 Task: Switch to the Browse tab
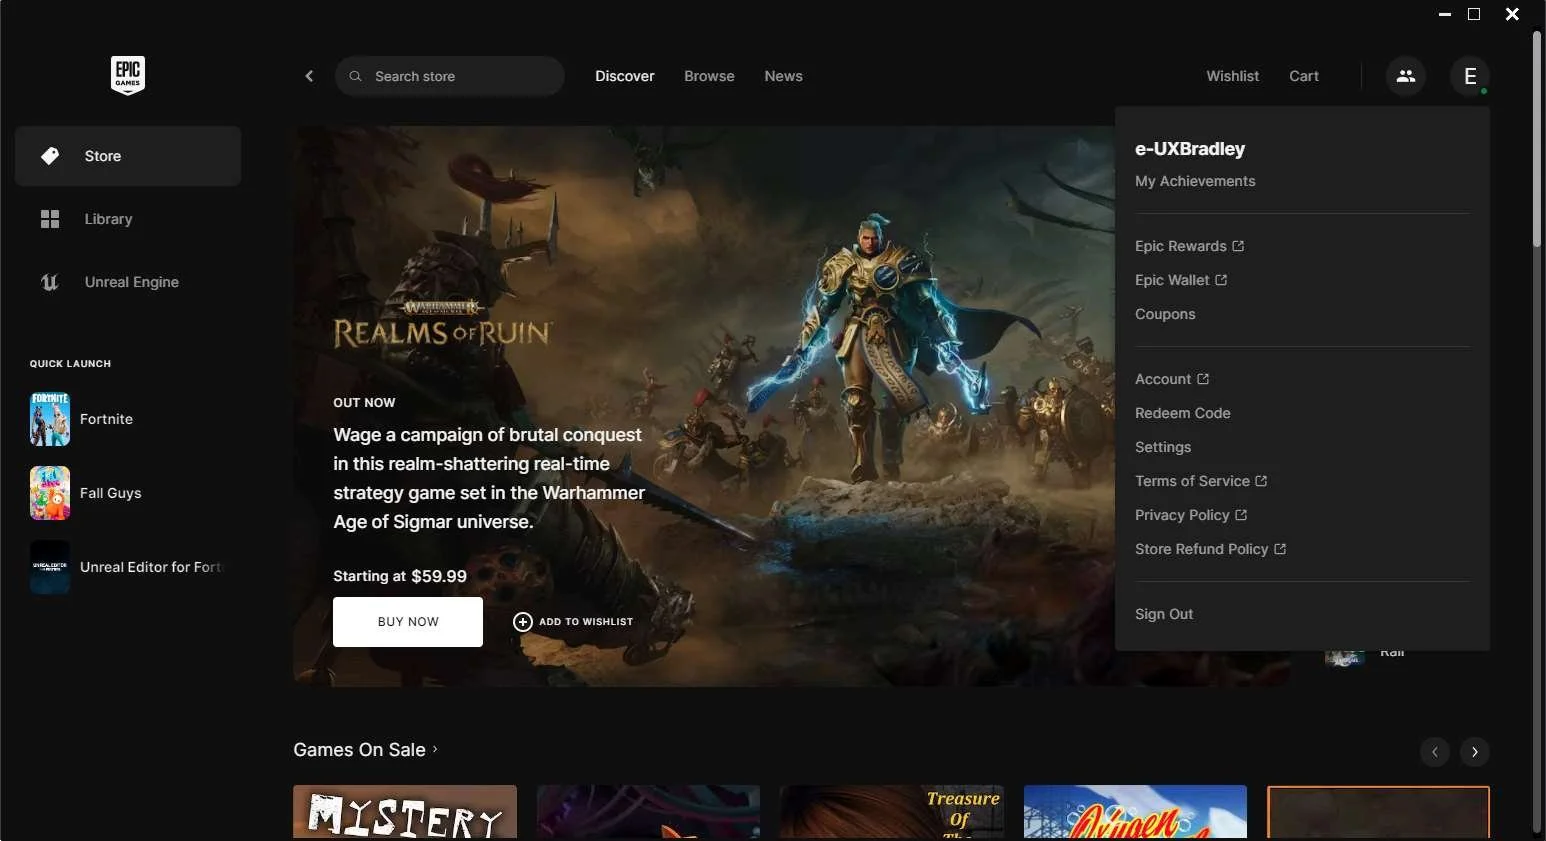coord(709,76)
